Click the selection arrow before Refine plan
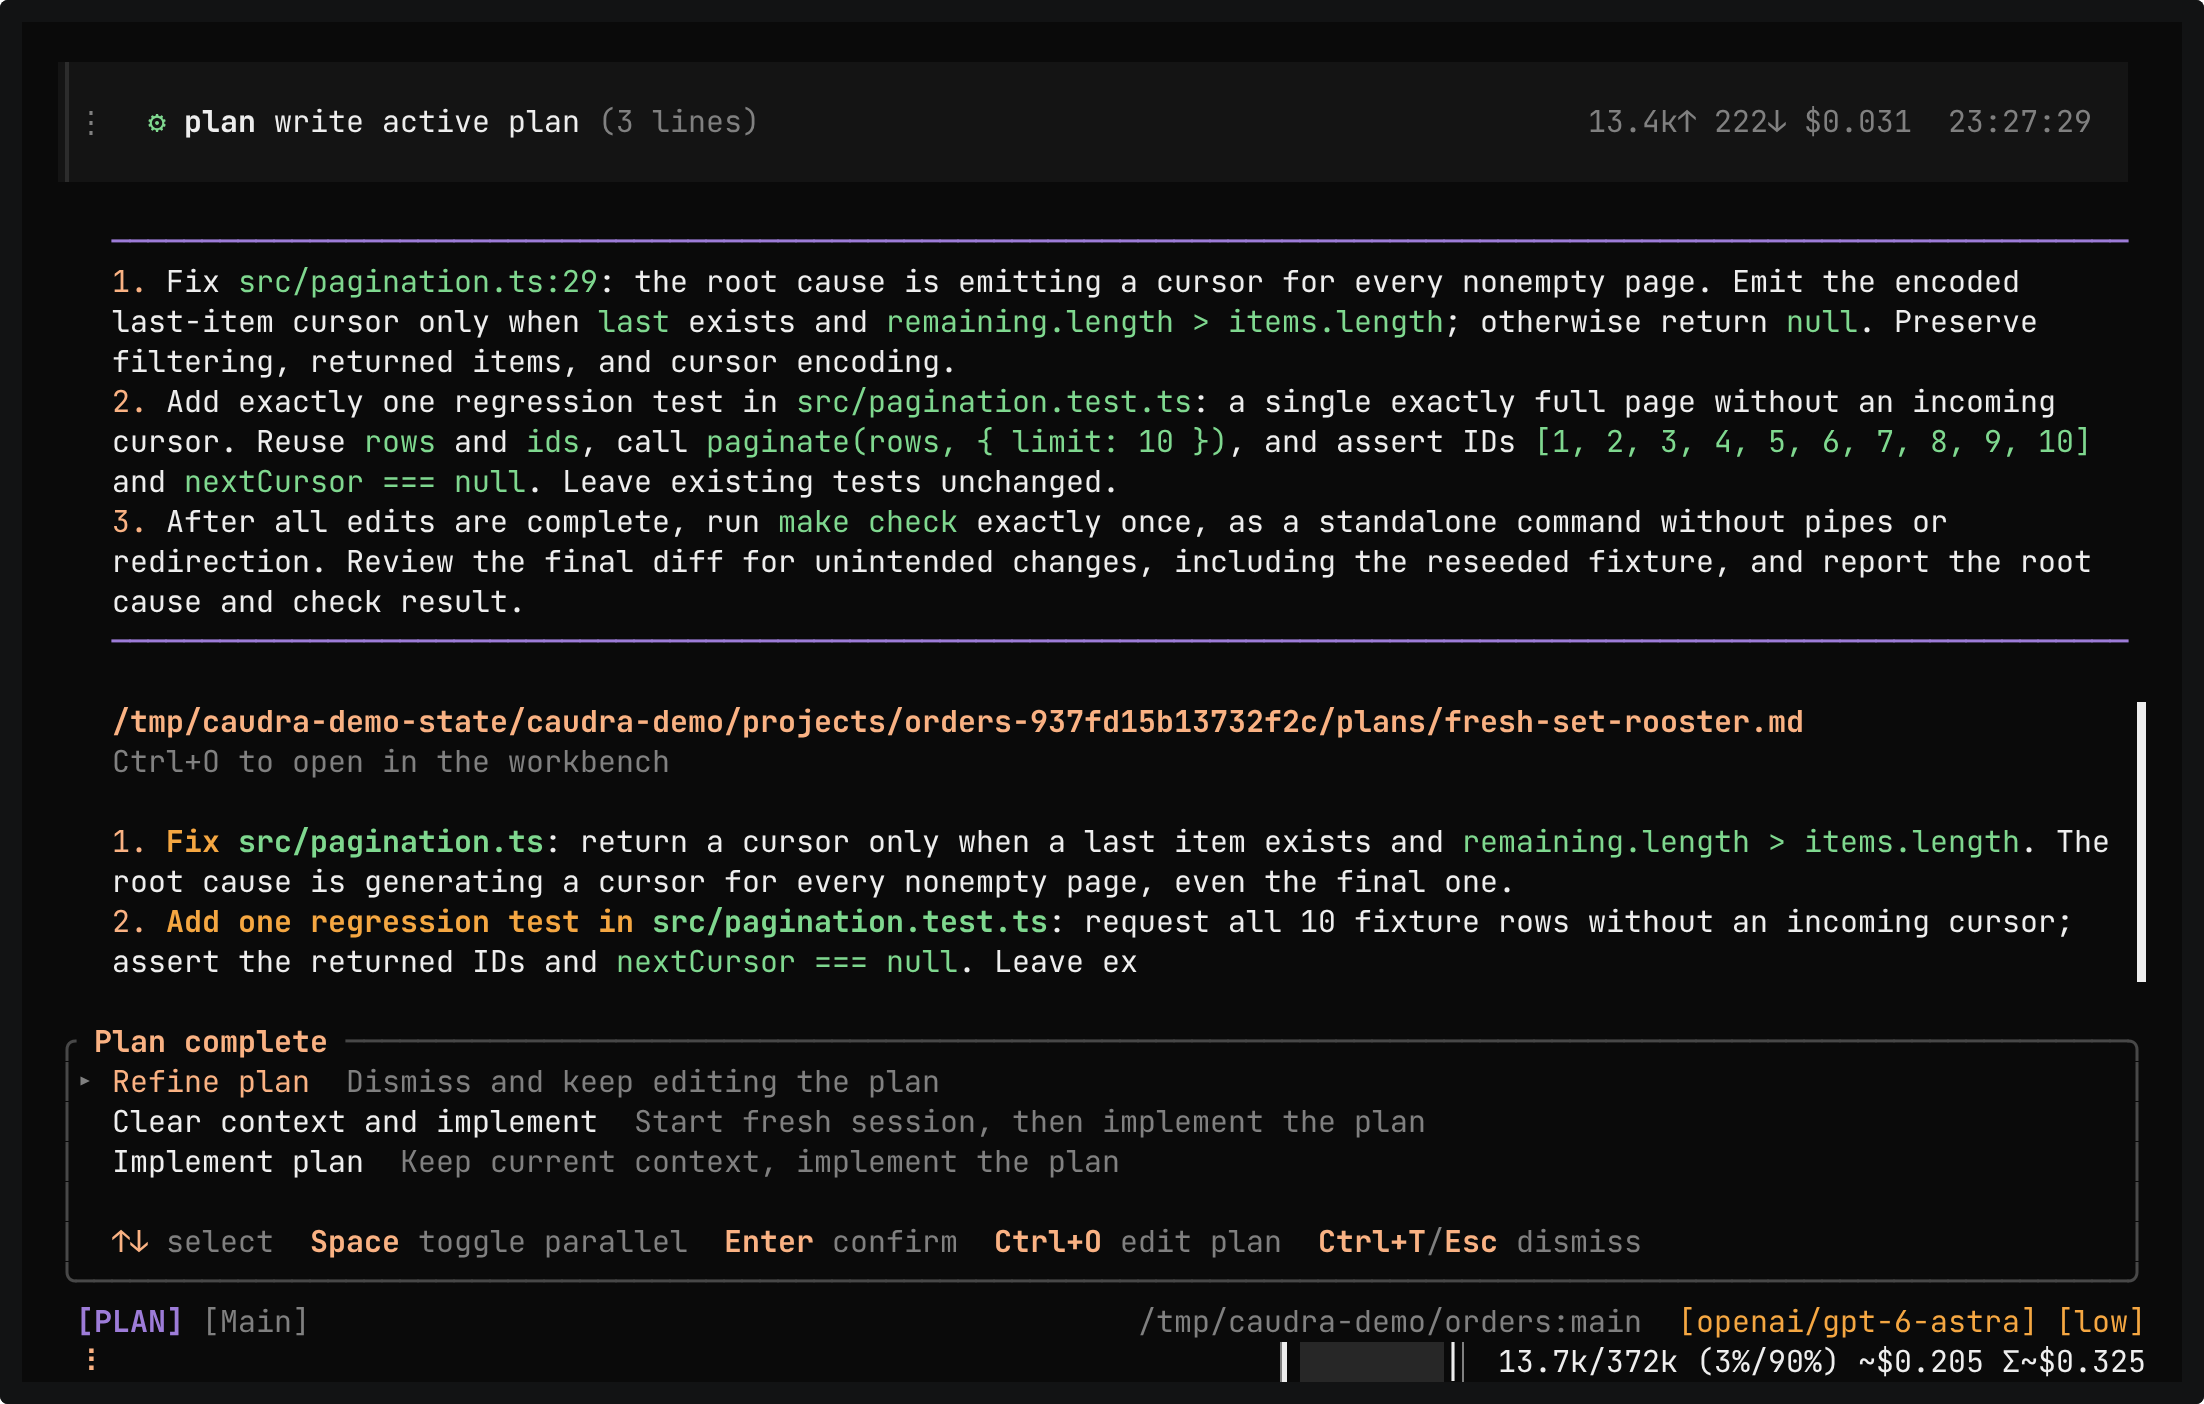This screenshot has height=1404, width=2204. coord(85,1081)
